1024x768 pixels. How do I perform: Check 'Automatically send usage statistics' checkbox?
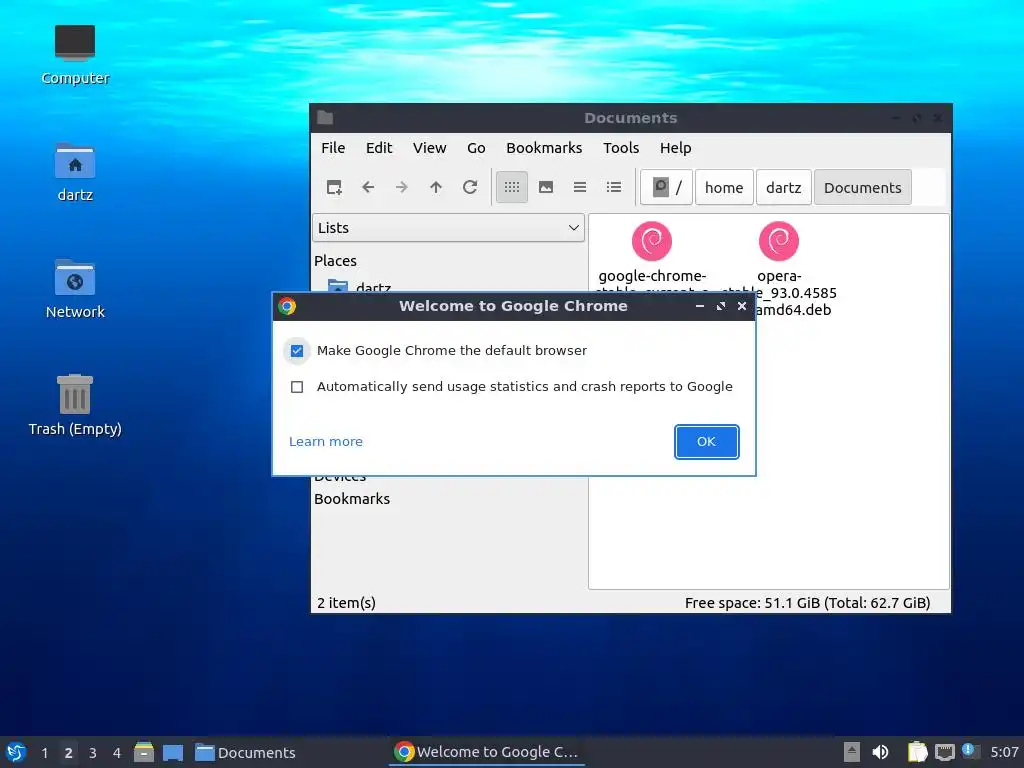tap(296, 387)
